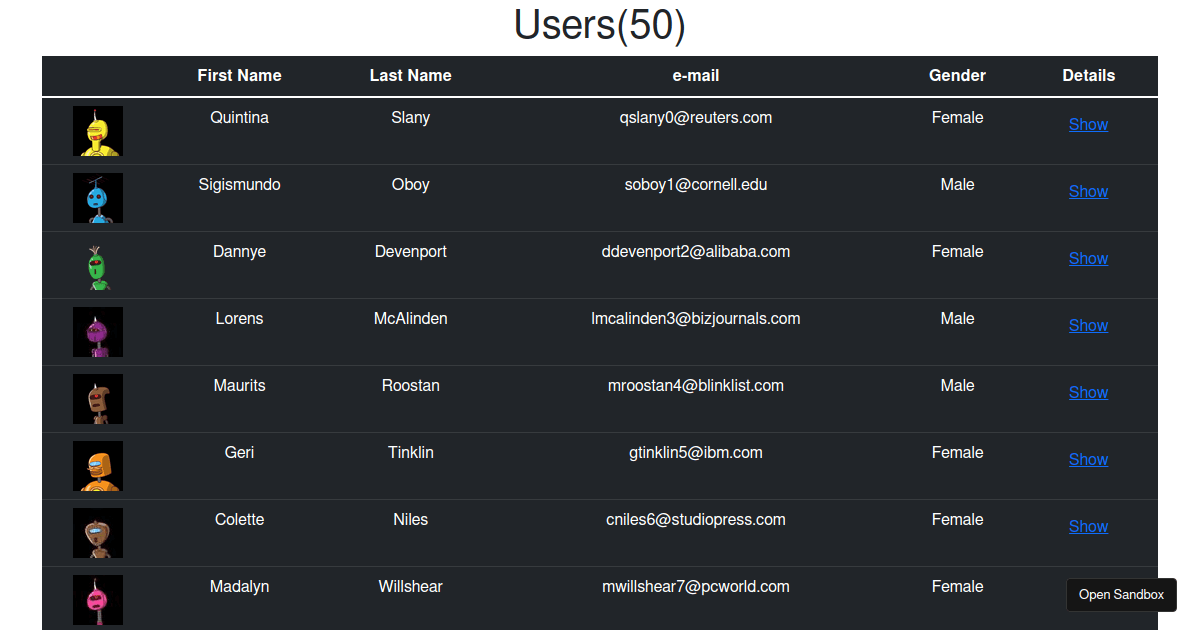The image size is (1200, 630).
Task: Select Dannye Devenport's green alien avatar
Action: pos(97,265)
